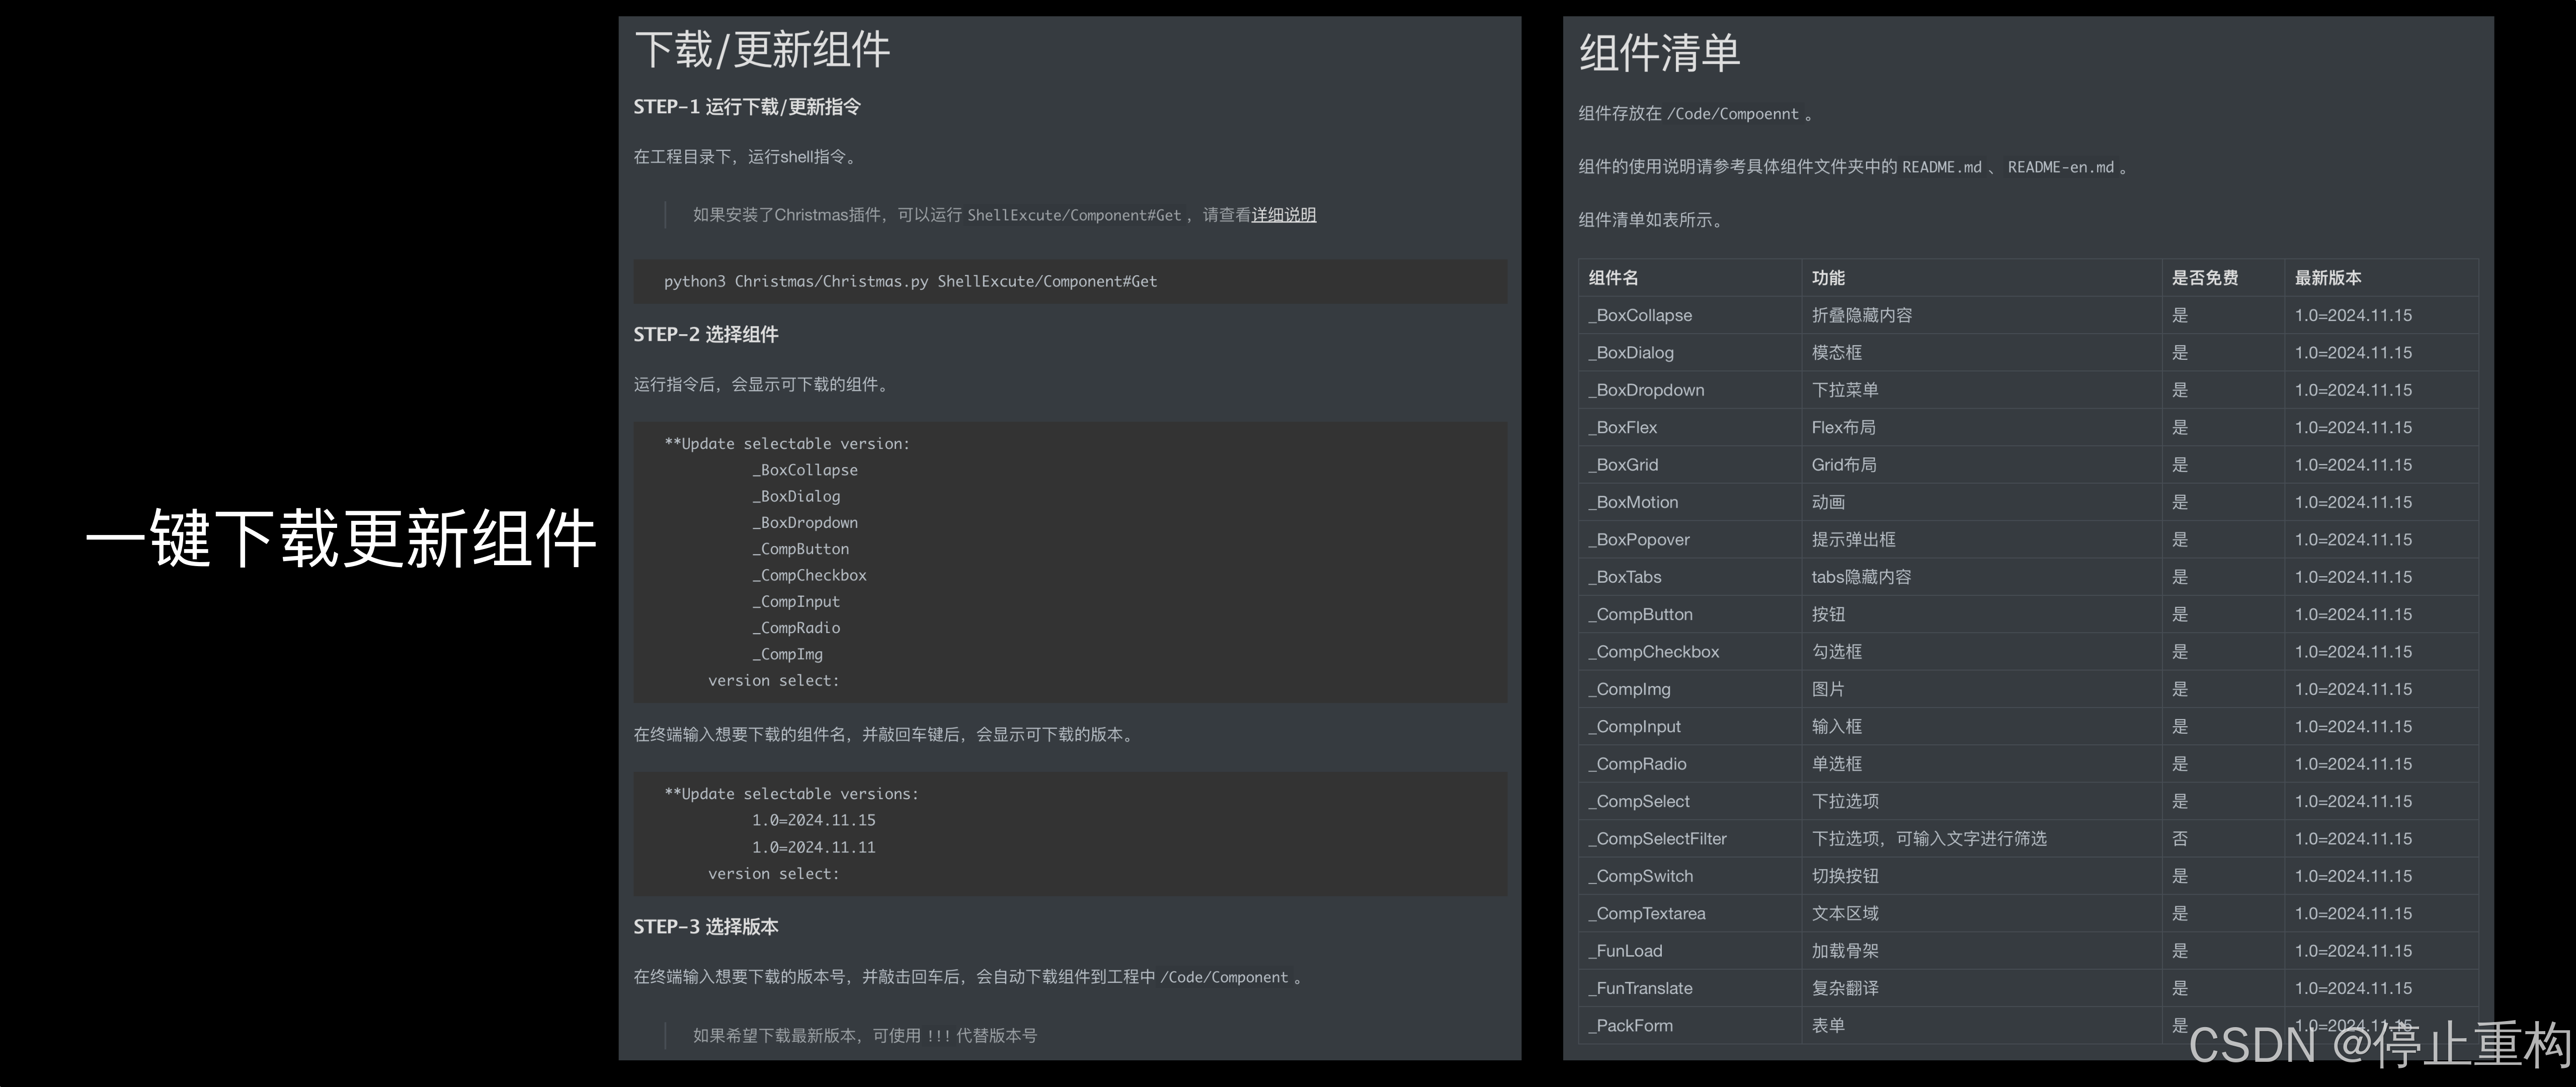Click the _CompSelectFilter table cell
This screenshot has width=2576, height=1087.
(1657, 839)
